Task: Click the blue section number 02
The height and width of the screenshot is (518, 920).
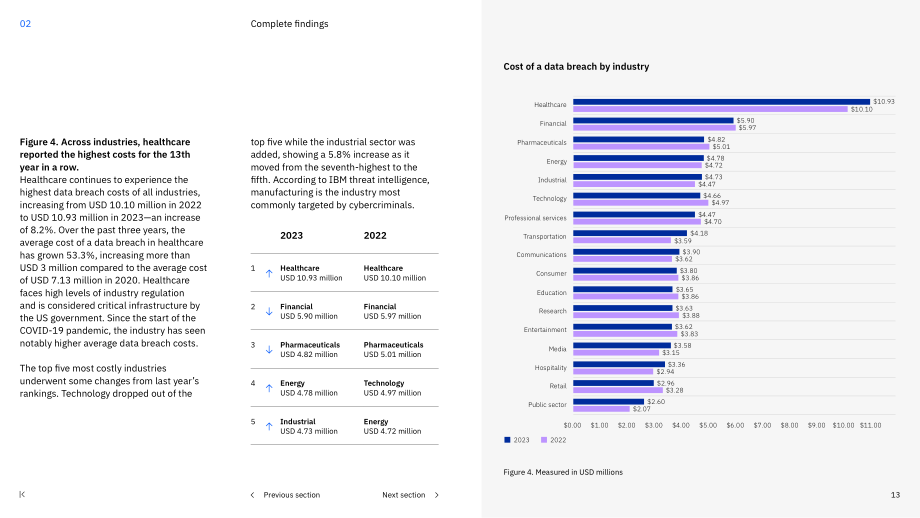Action: (25, 24)
